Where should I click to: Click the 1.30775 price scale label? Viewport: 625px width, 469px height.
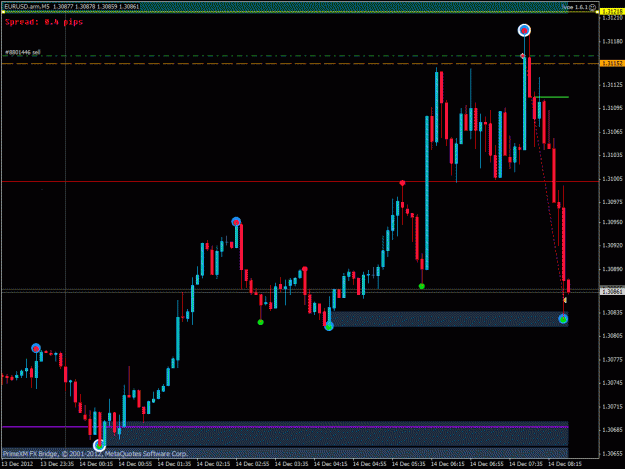tap(613, 360)
